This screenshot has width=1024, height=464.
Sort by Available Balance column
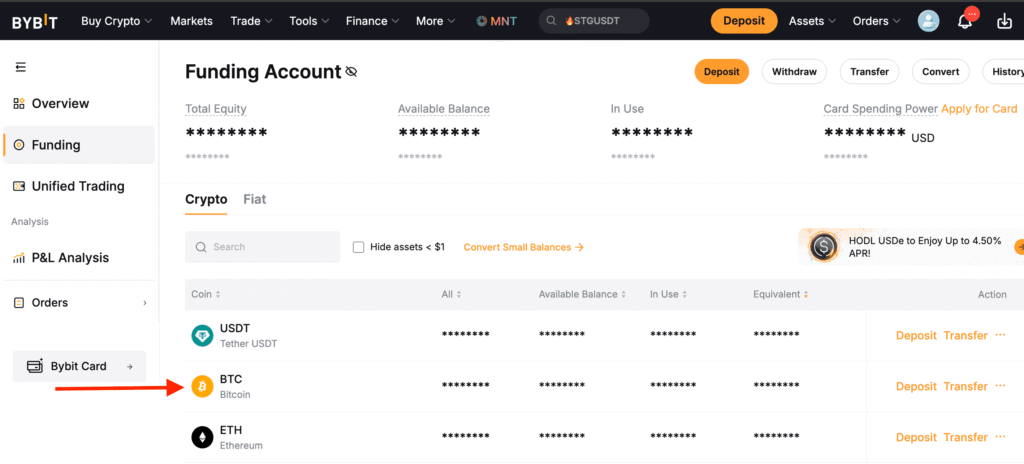(583, 295)
